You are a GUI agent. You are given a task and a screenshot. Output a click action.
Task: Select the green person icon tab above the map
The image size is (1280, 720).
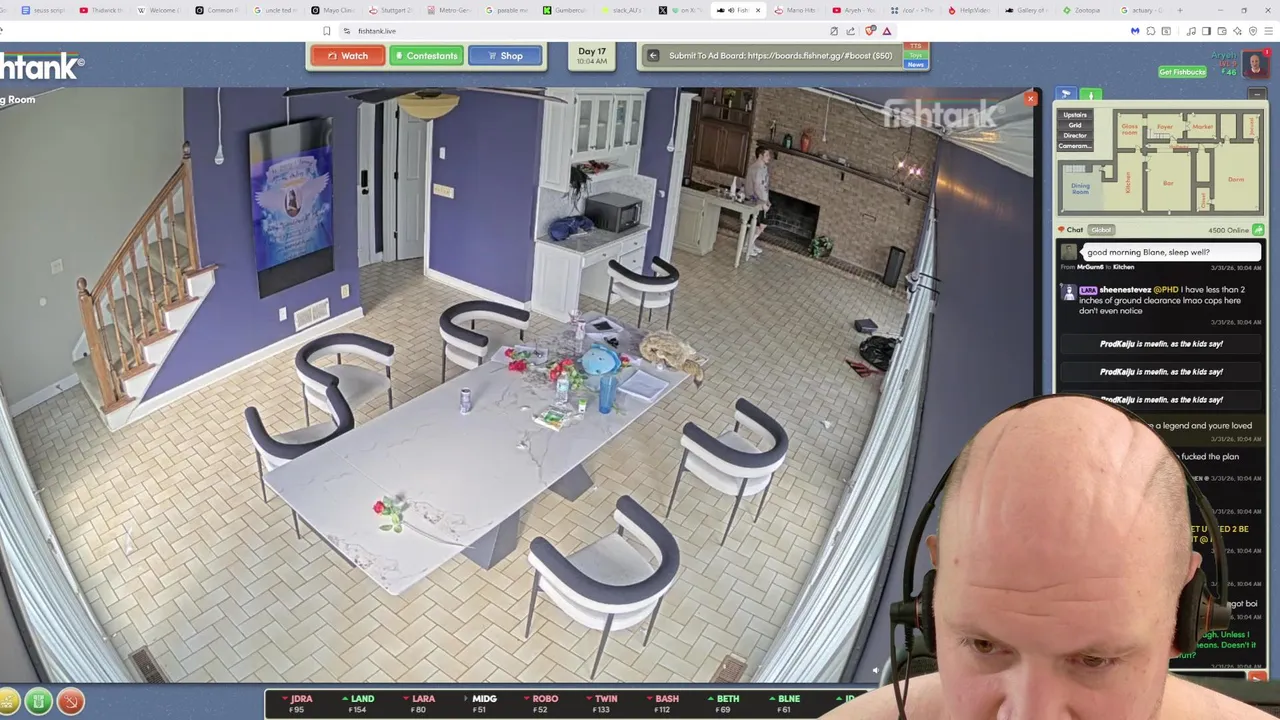tap(1091, 95)
